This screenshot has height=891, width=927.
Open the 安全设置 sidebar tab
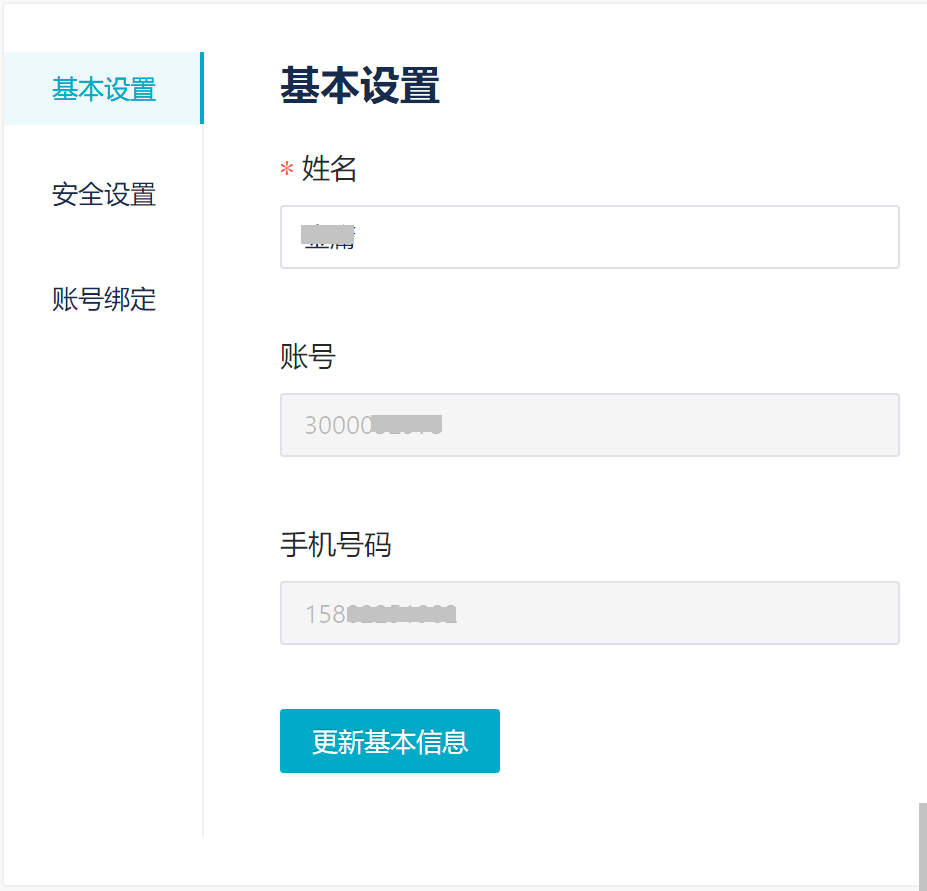tap(104, 194)
